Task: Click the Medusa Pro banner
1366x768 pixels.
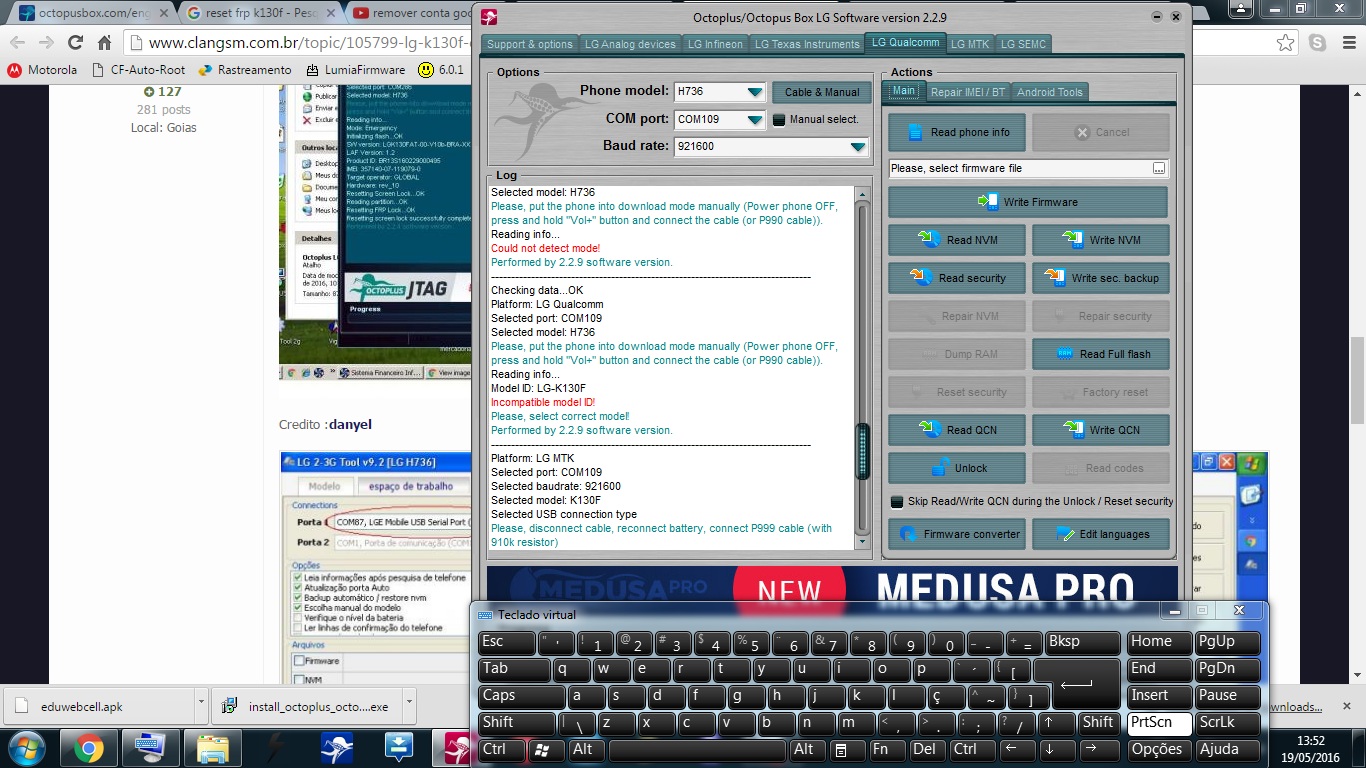Action: pyautogui.click(x=831, y=583)
